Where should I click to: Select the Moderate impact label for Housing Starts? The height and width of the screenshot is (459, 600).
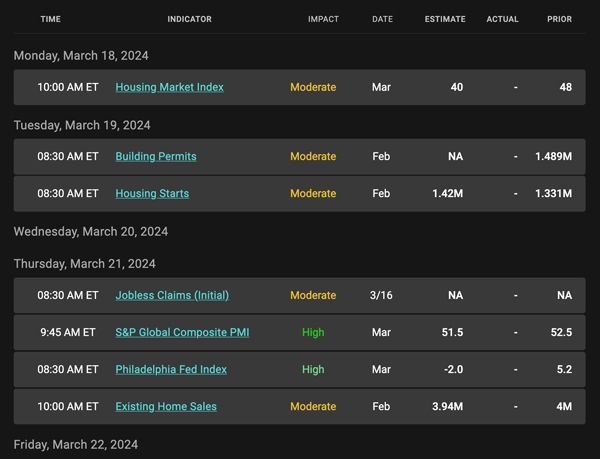click(313, 194)
